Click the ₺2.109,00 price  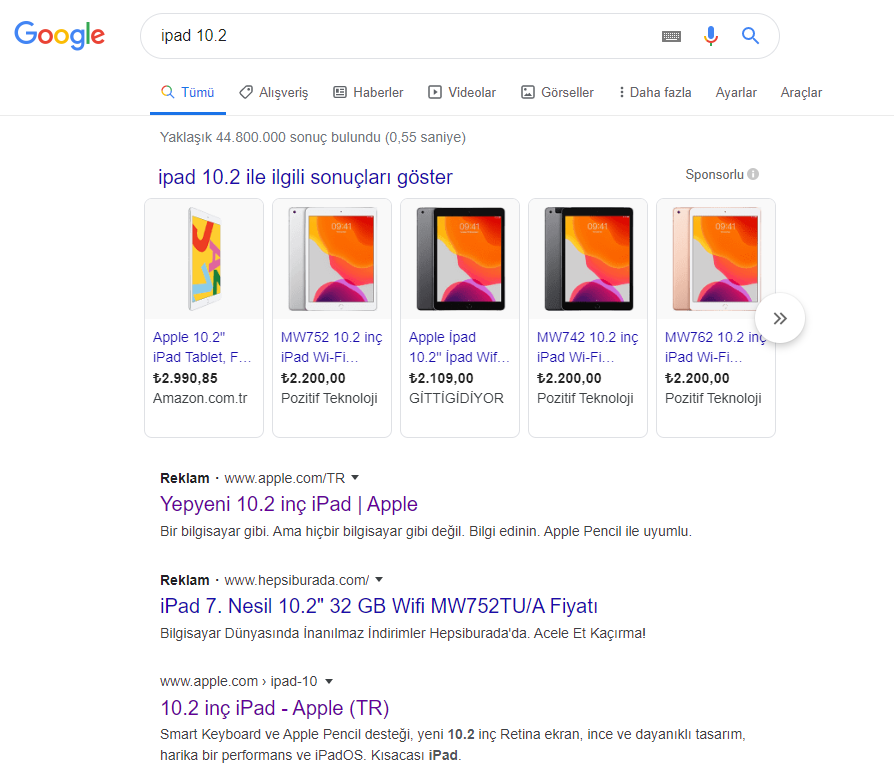tap(441, 378)
